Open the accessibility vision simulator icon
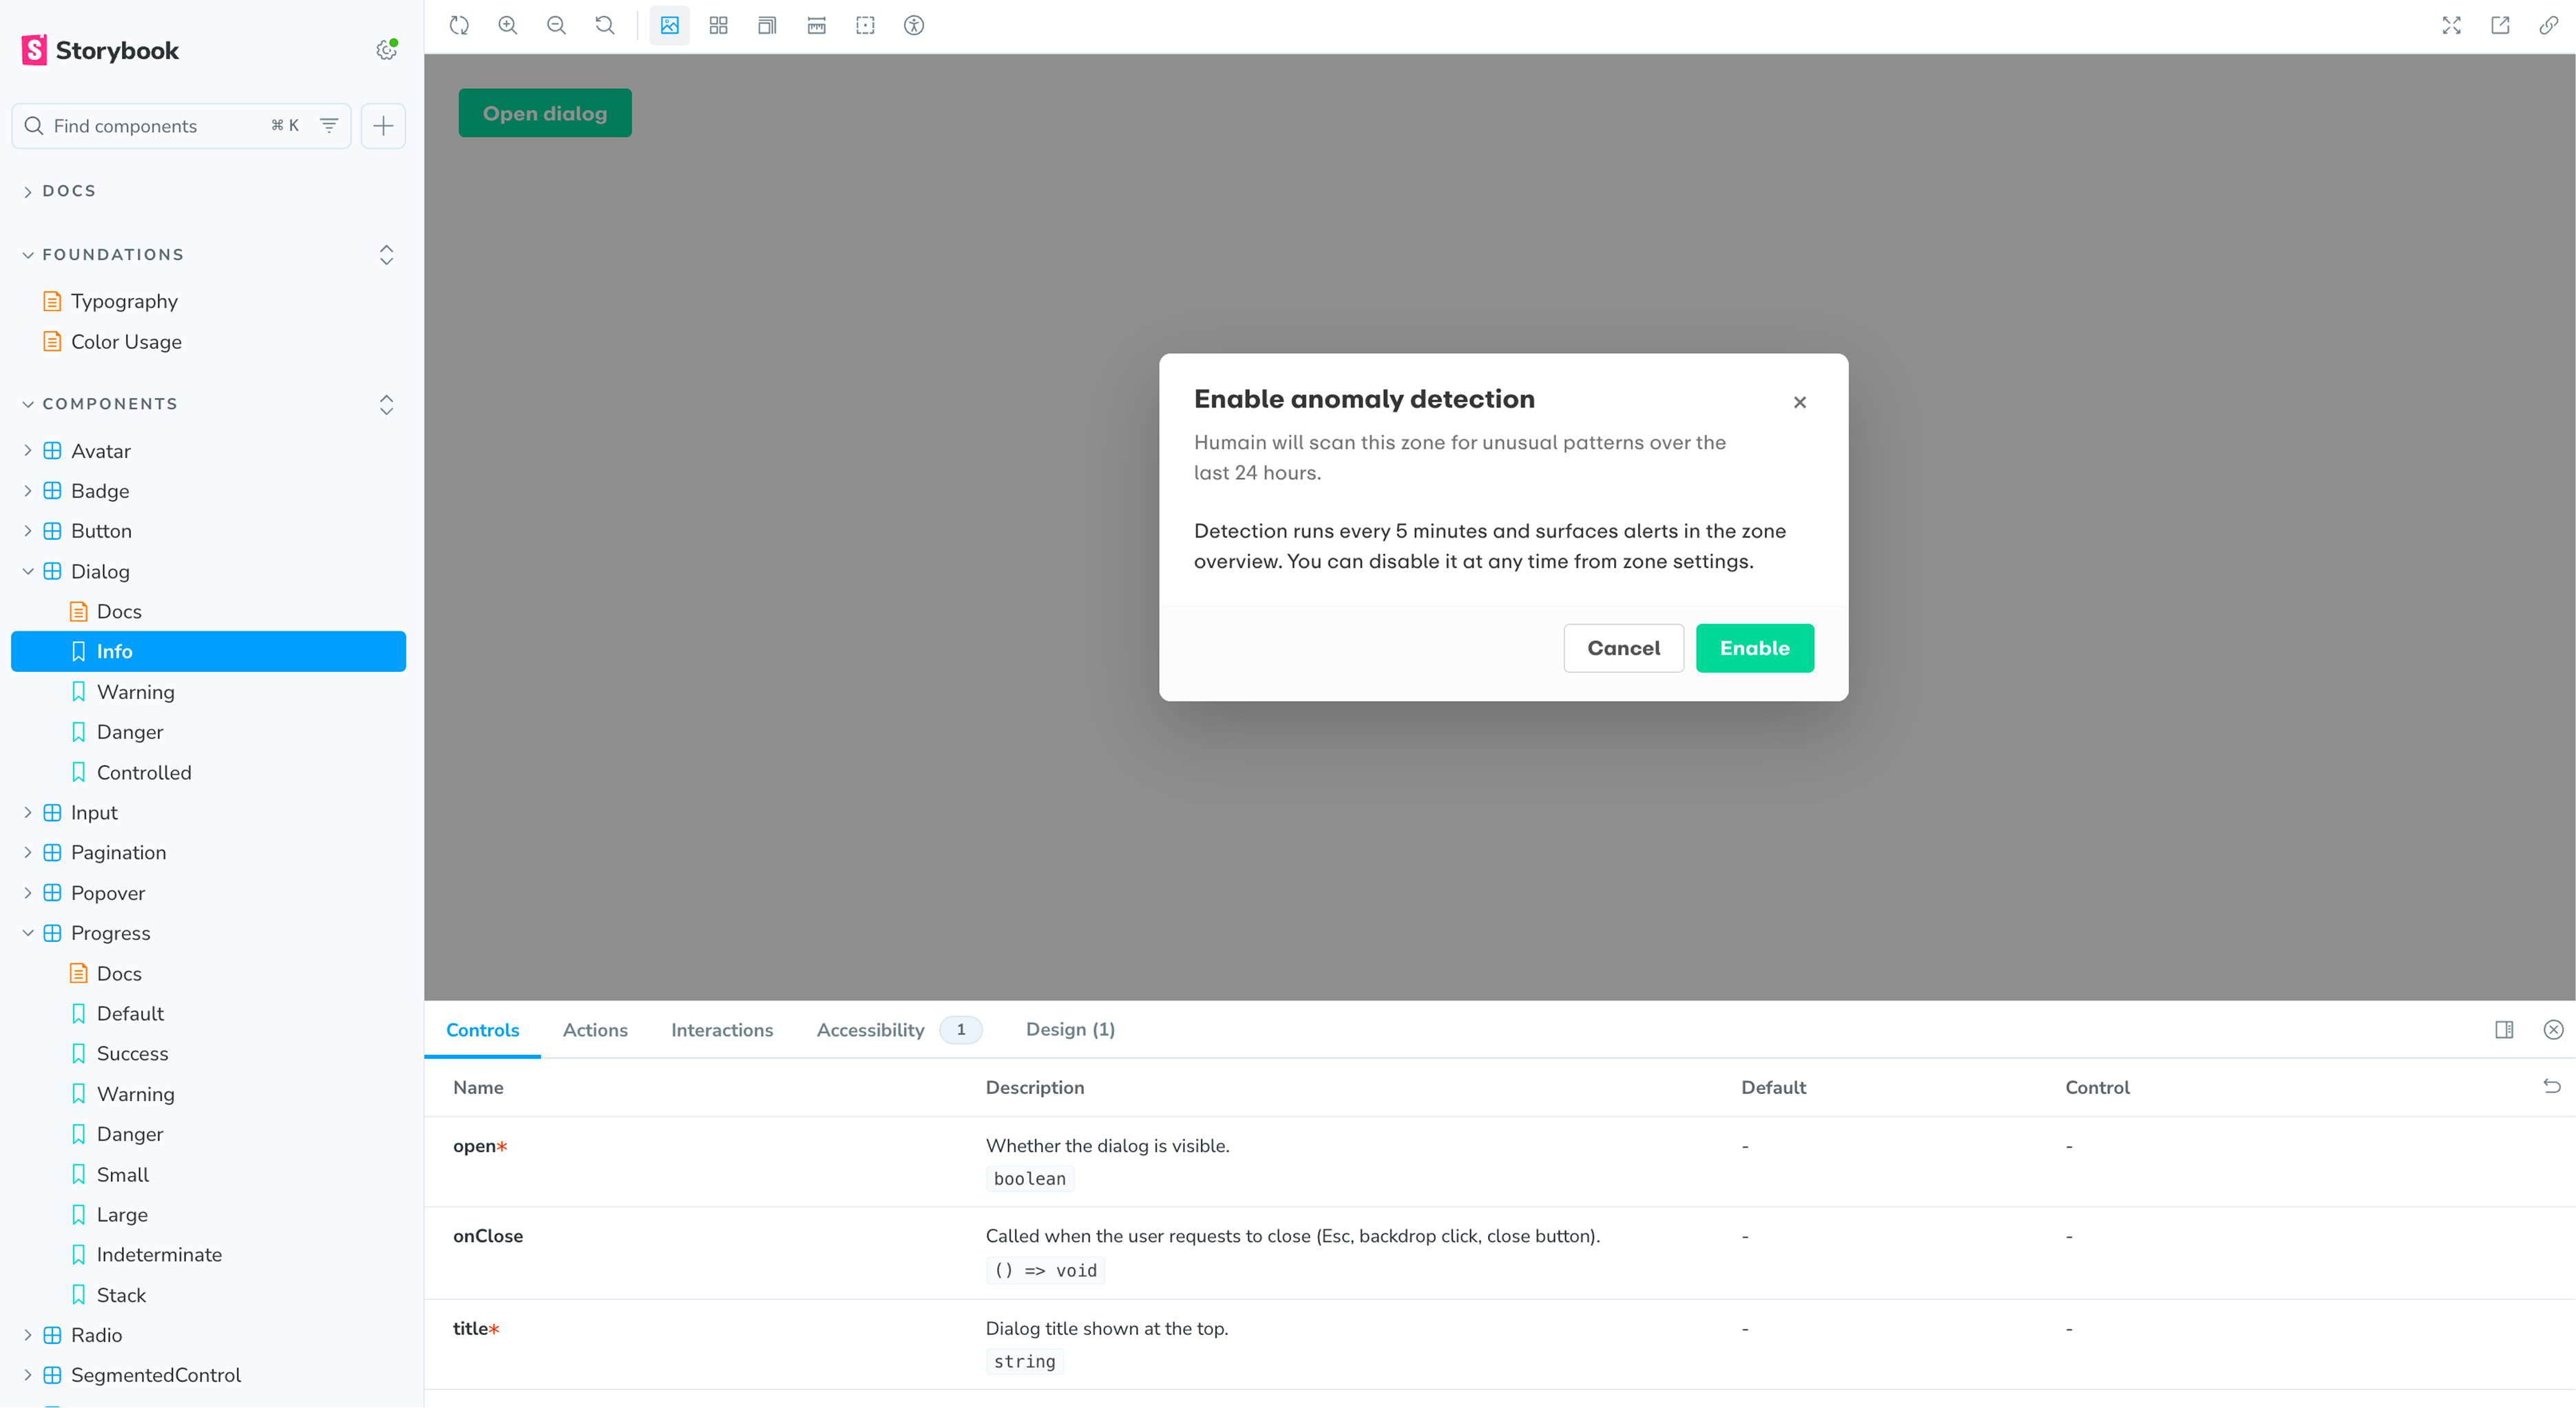Viewport: 2576px width, 1408px height. (x=913, y=26)
